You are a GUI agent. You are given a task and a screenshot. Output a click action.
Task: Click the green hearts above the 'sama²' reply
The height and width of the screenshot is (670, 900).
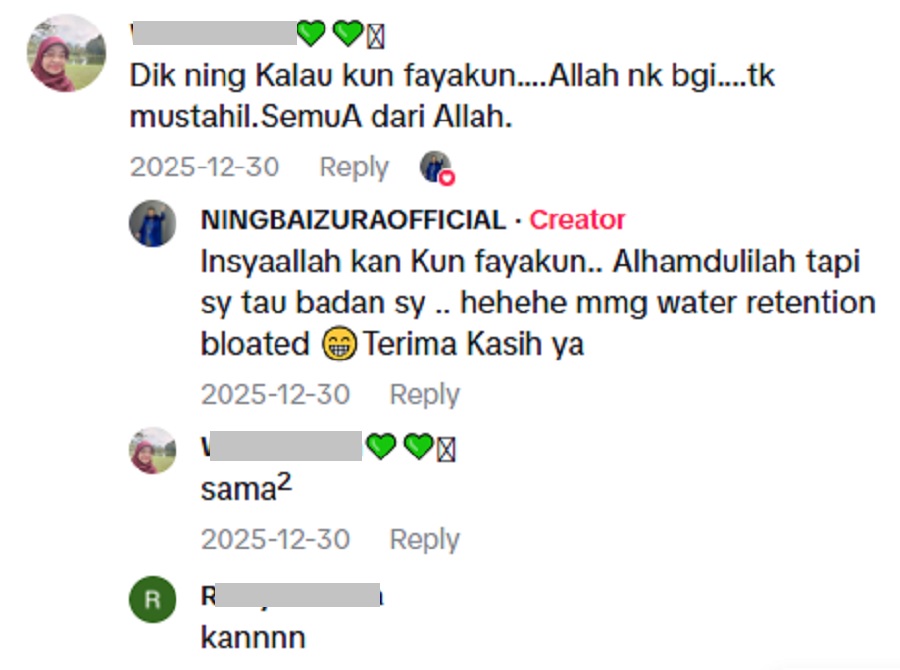(x=399, y=447)
